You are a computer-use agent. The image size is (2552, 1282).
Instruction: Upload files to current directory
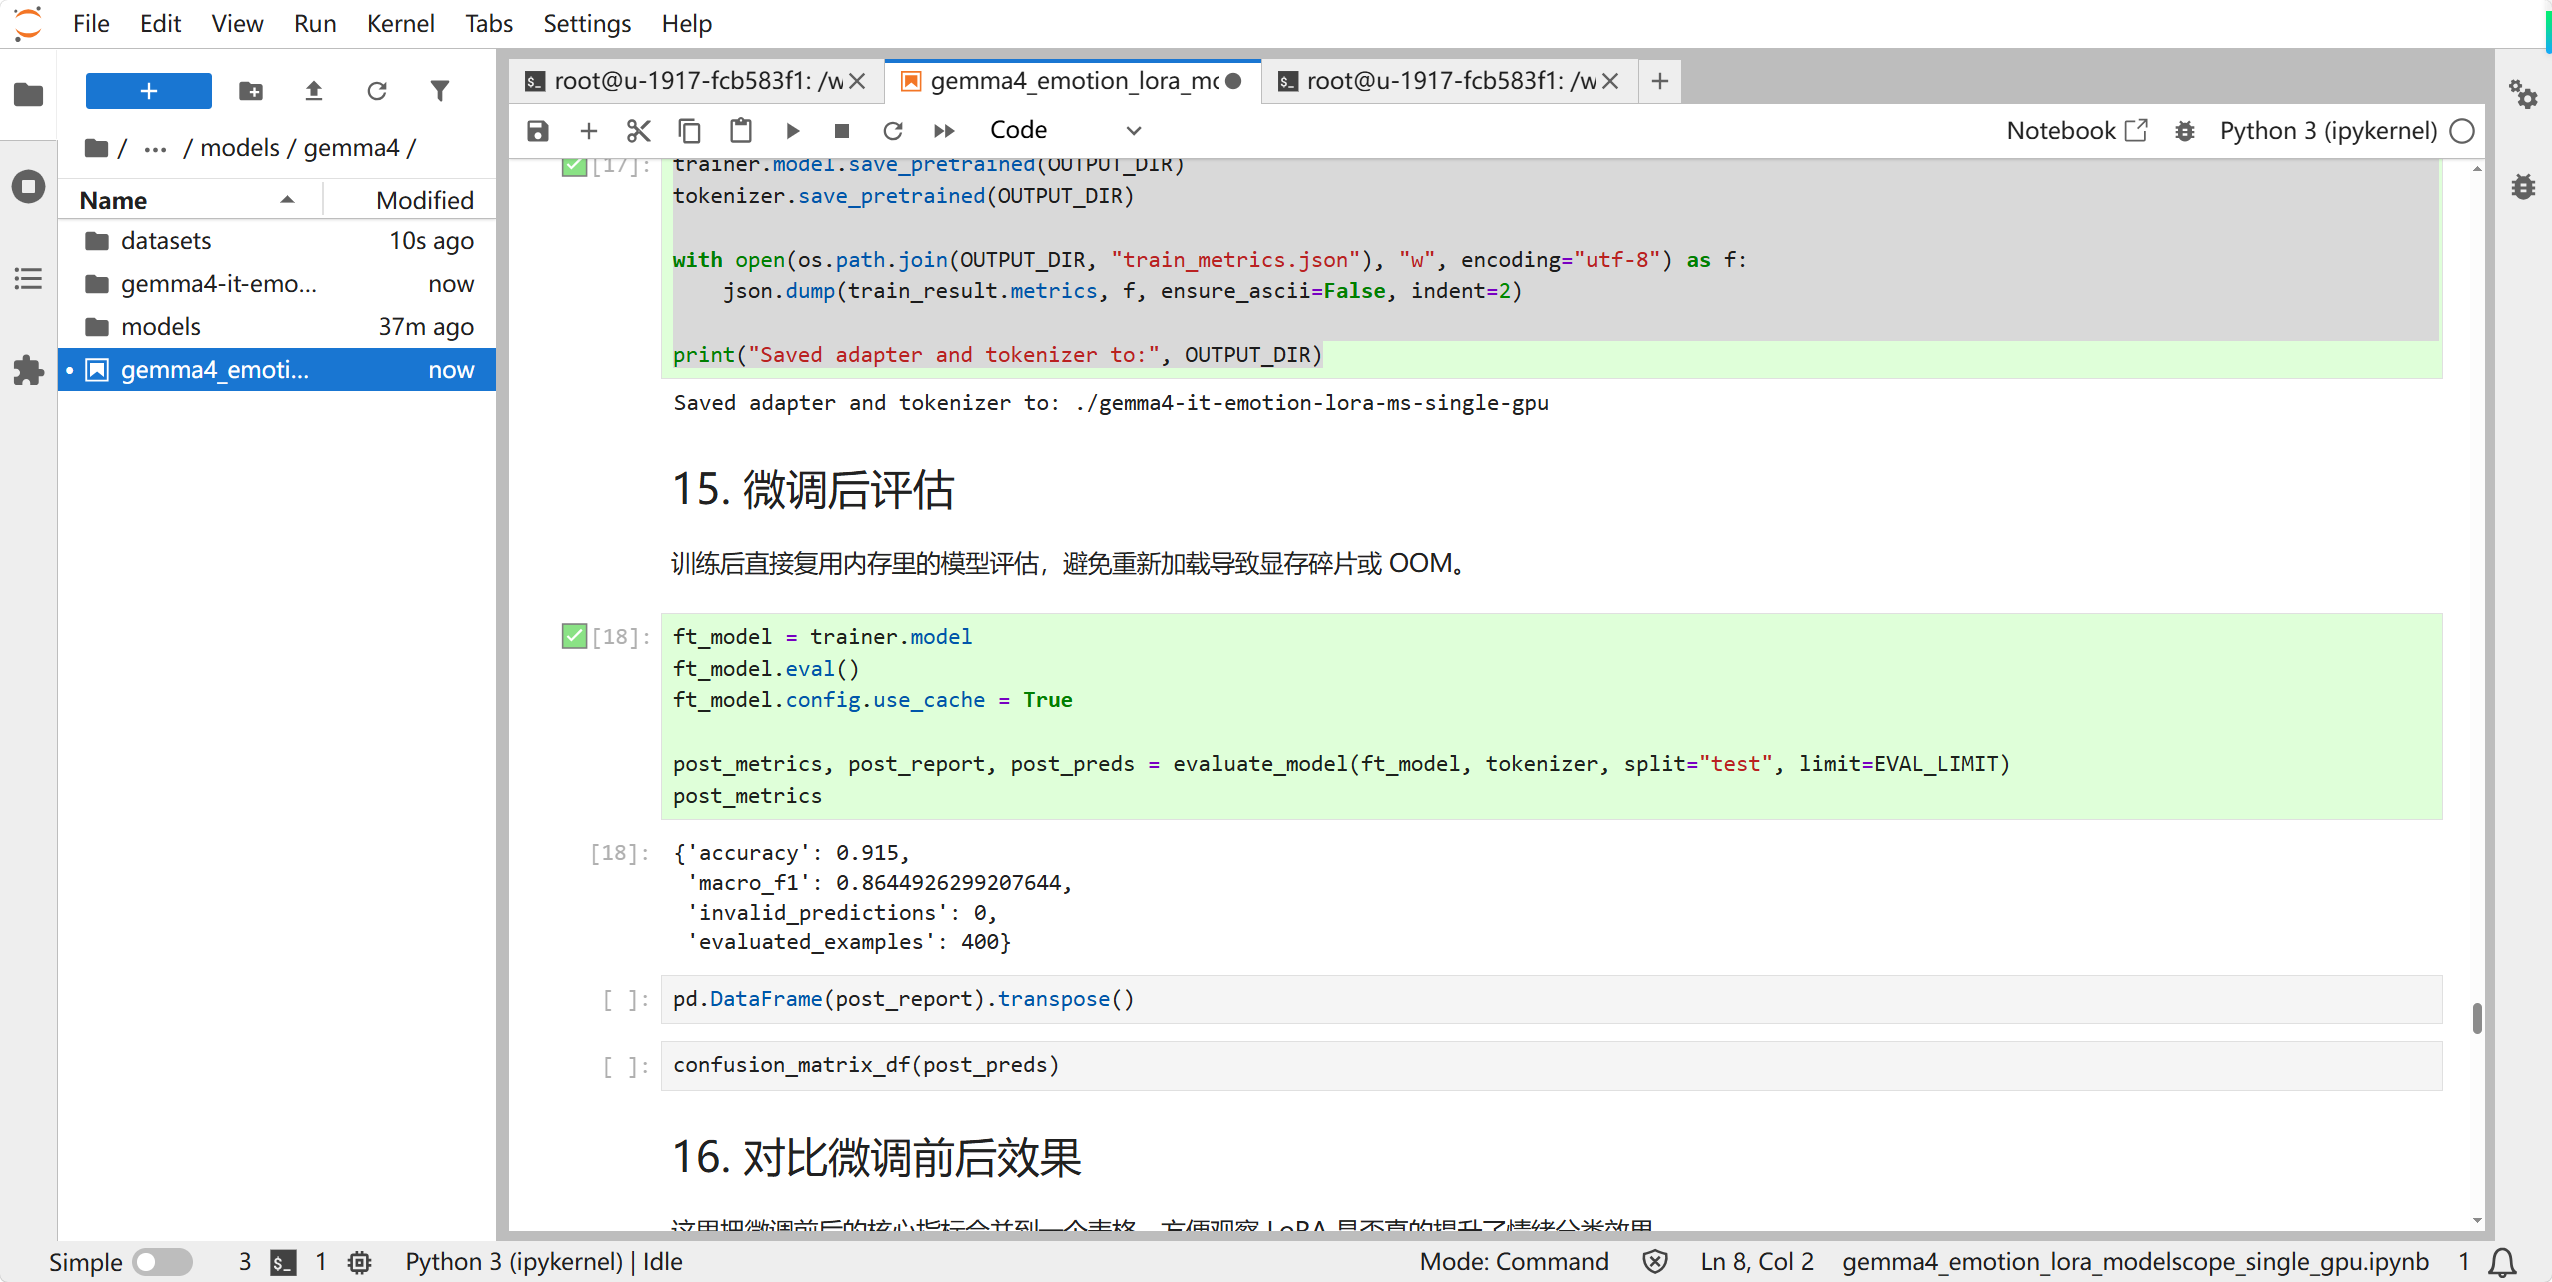point(314,91)
